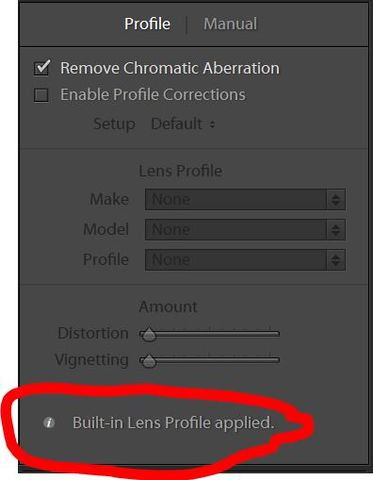This screenshot has width=373, height=480.
Task: Click the Enable Profile Corrections label text
Action: tap(153, 95)
